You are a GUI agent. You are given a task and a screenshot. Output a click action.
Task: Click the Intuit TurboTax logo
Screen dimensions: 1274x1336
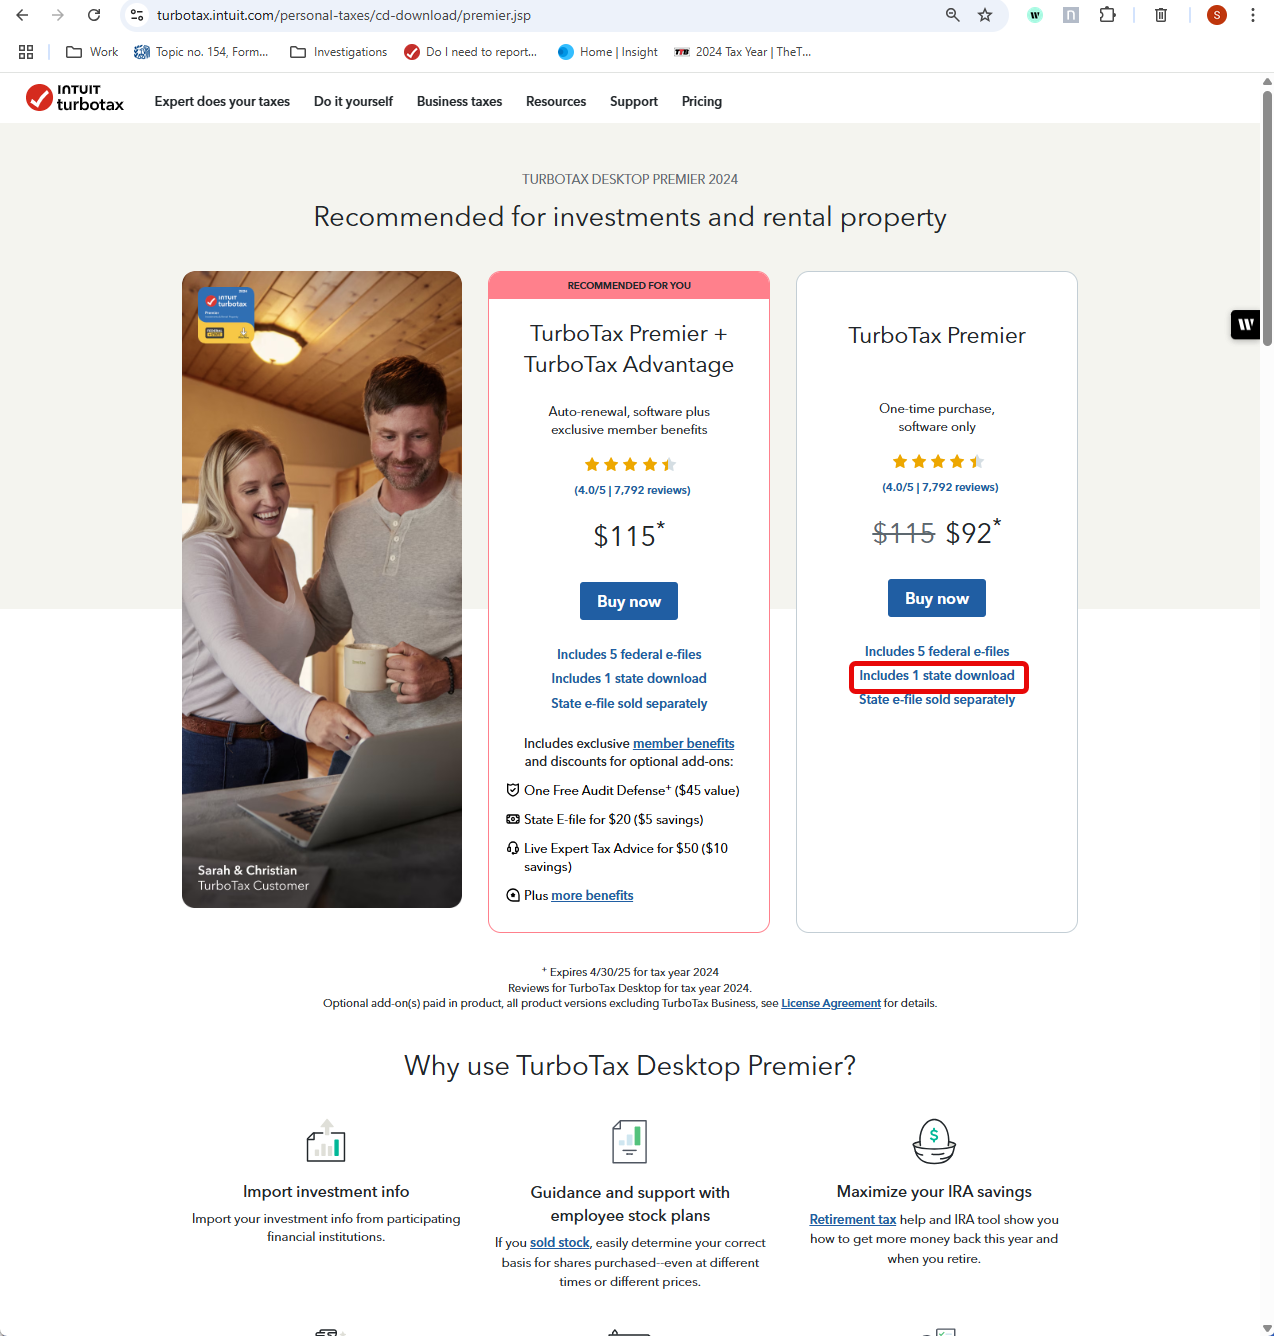click(75, 98)
